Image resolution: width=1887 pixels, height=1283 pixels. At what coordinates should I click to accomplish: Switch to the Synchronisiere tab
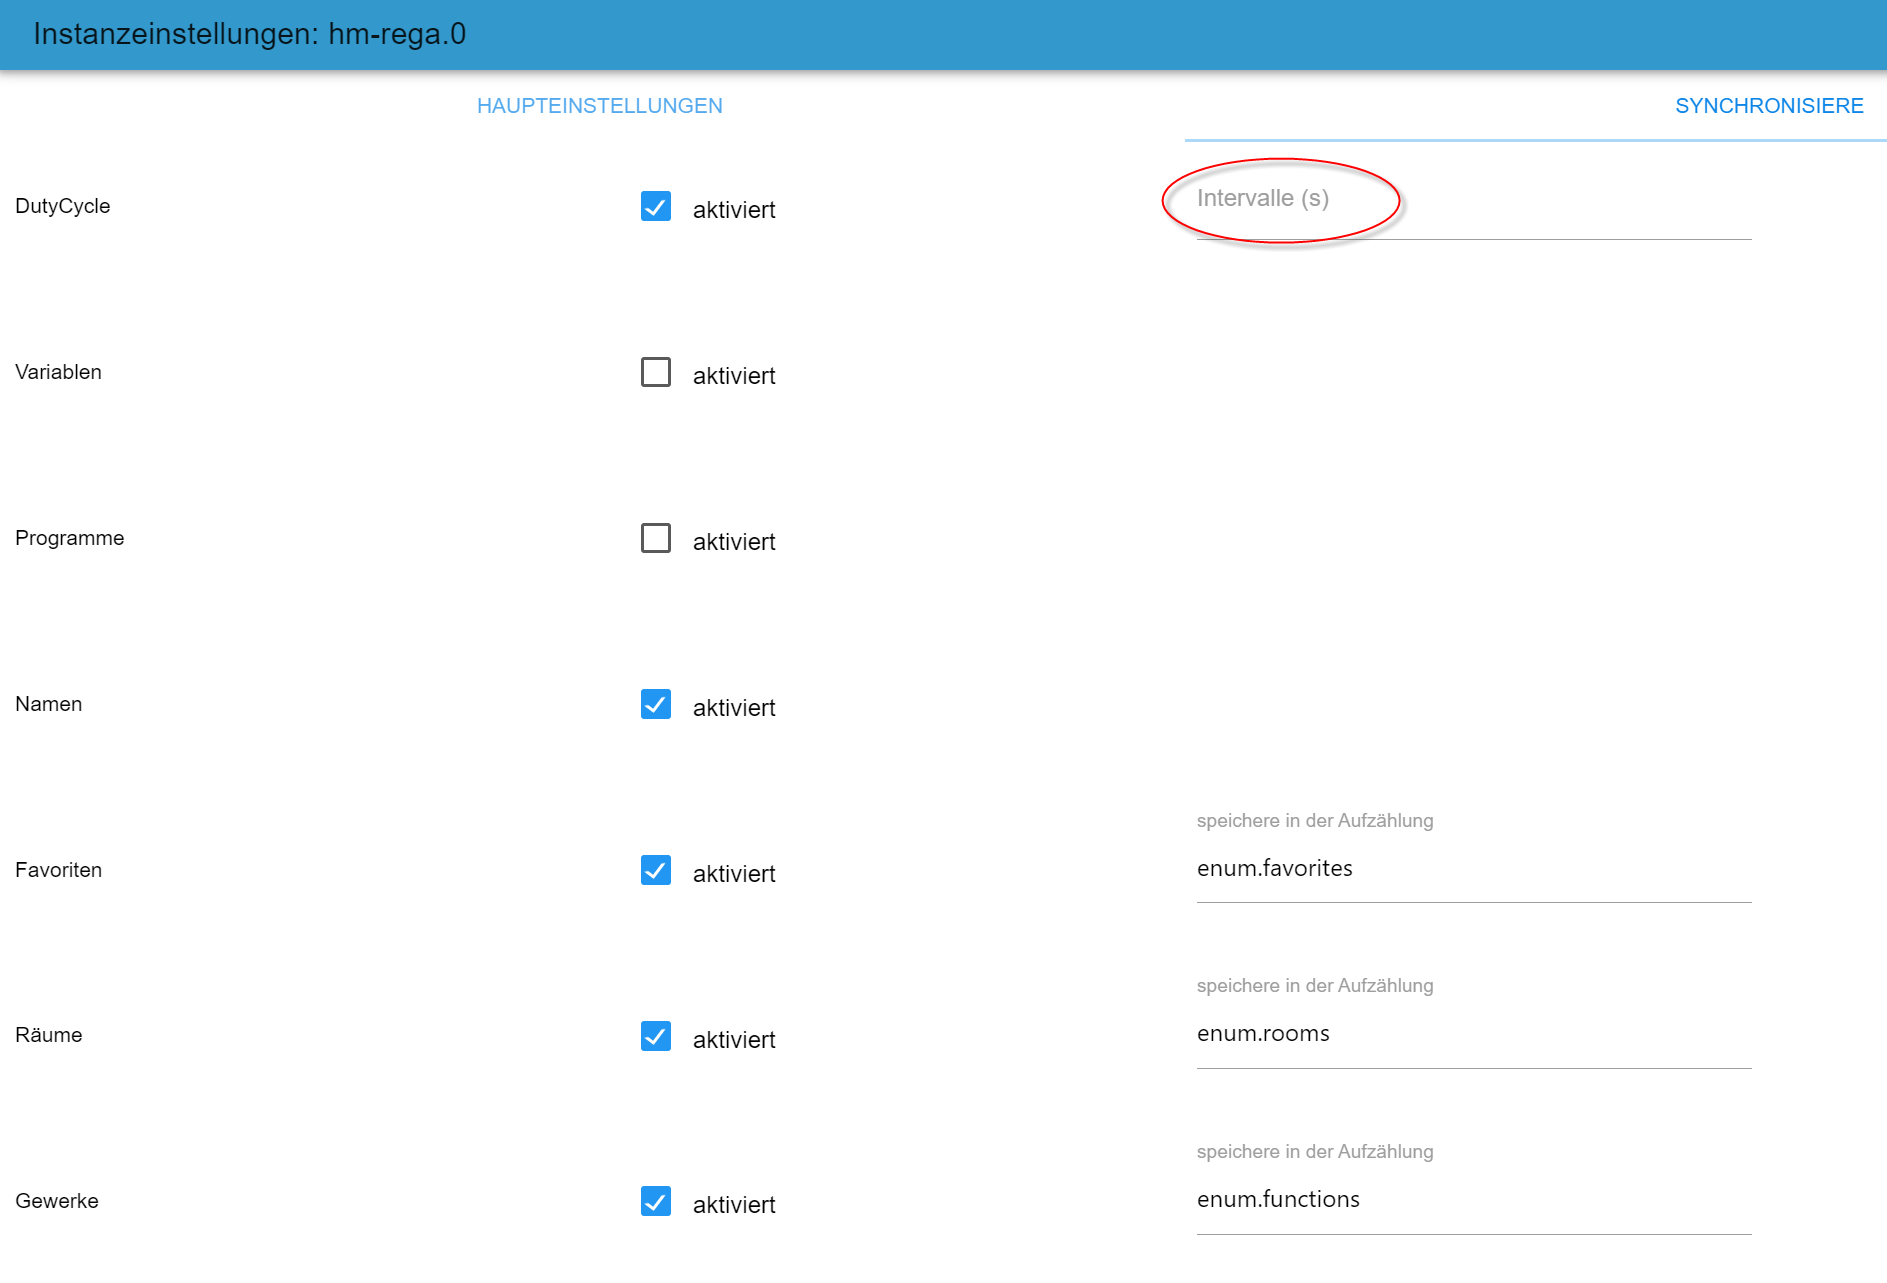click(x=1768, y=106)
